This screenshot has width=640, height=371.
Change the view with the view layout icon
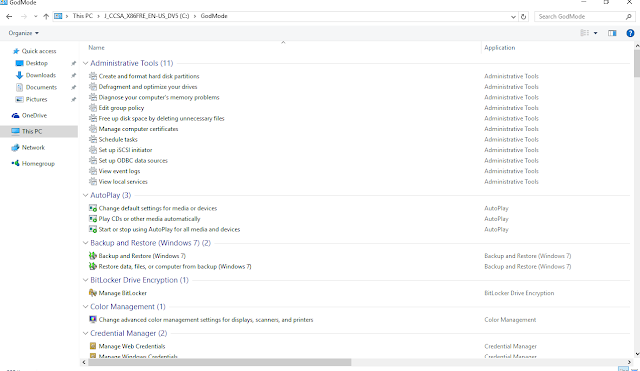click(584, 33)
